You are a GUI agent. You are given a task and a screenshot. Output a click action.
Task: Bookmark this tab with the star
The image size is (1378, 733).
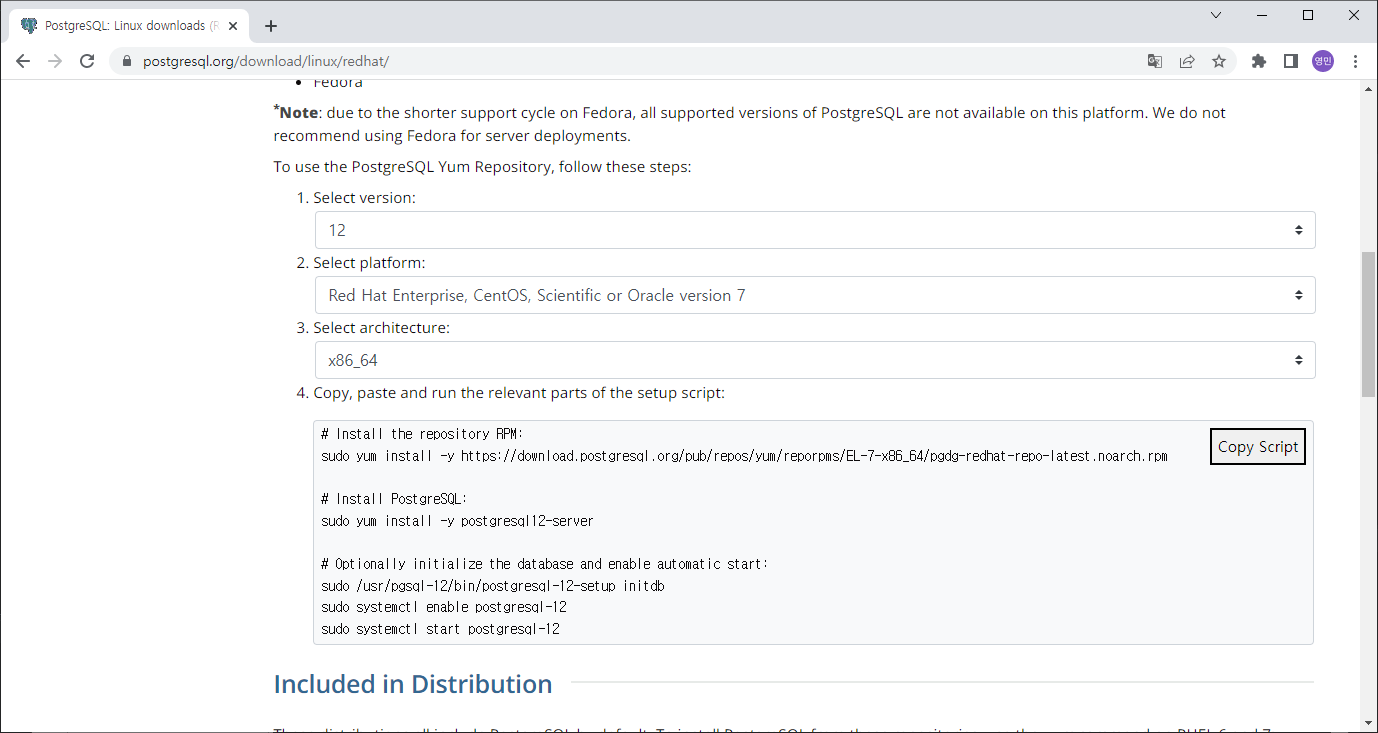[x=1219, y=61]
